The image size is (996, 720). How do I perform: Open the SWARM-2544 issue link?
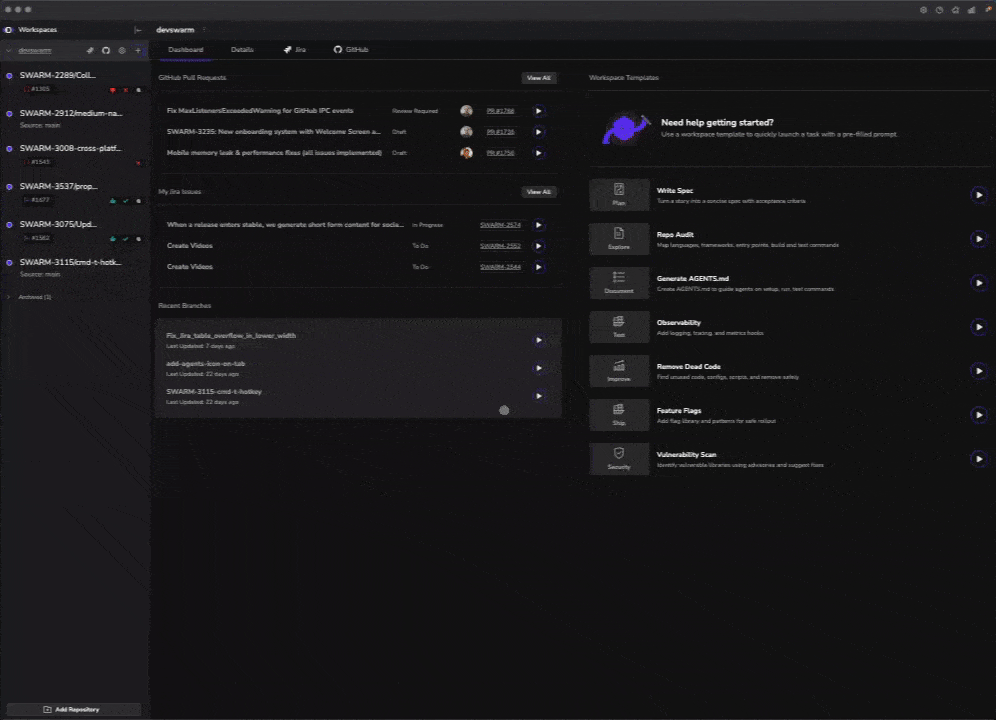501,267
